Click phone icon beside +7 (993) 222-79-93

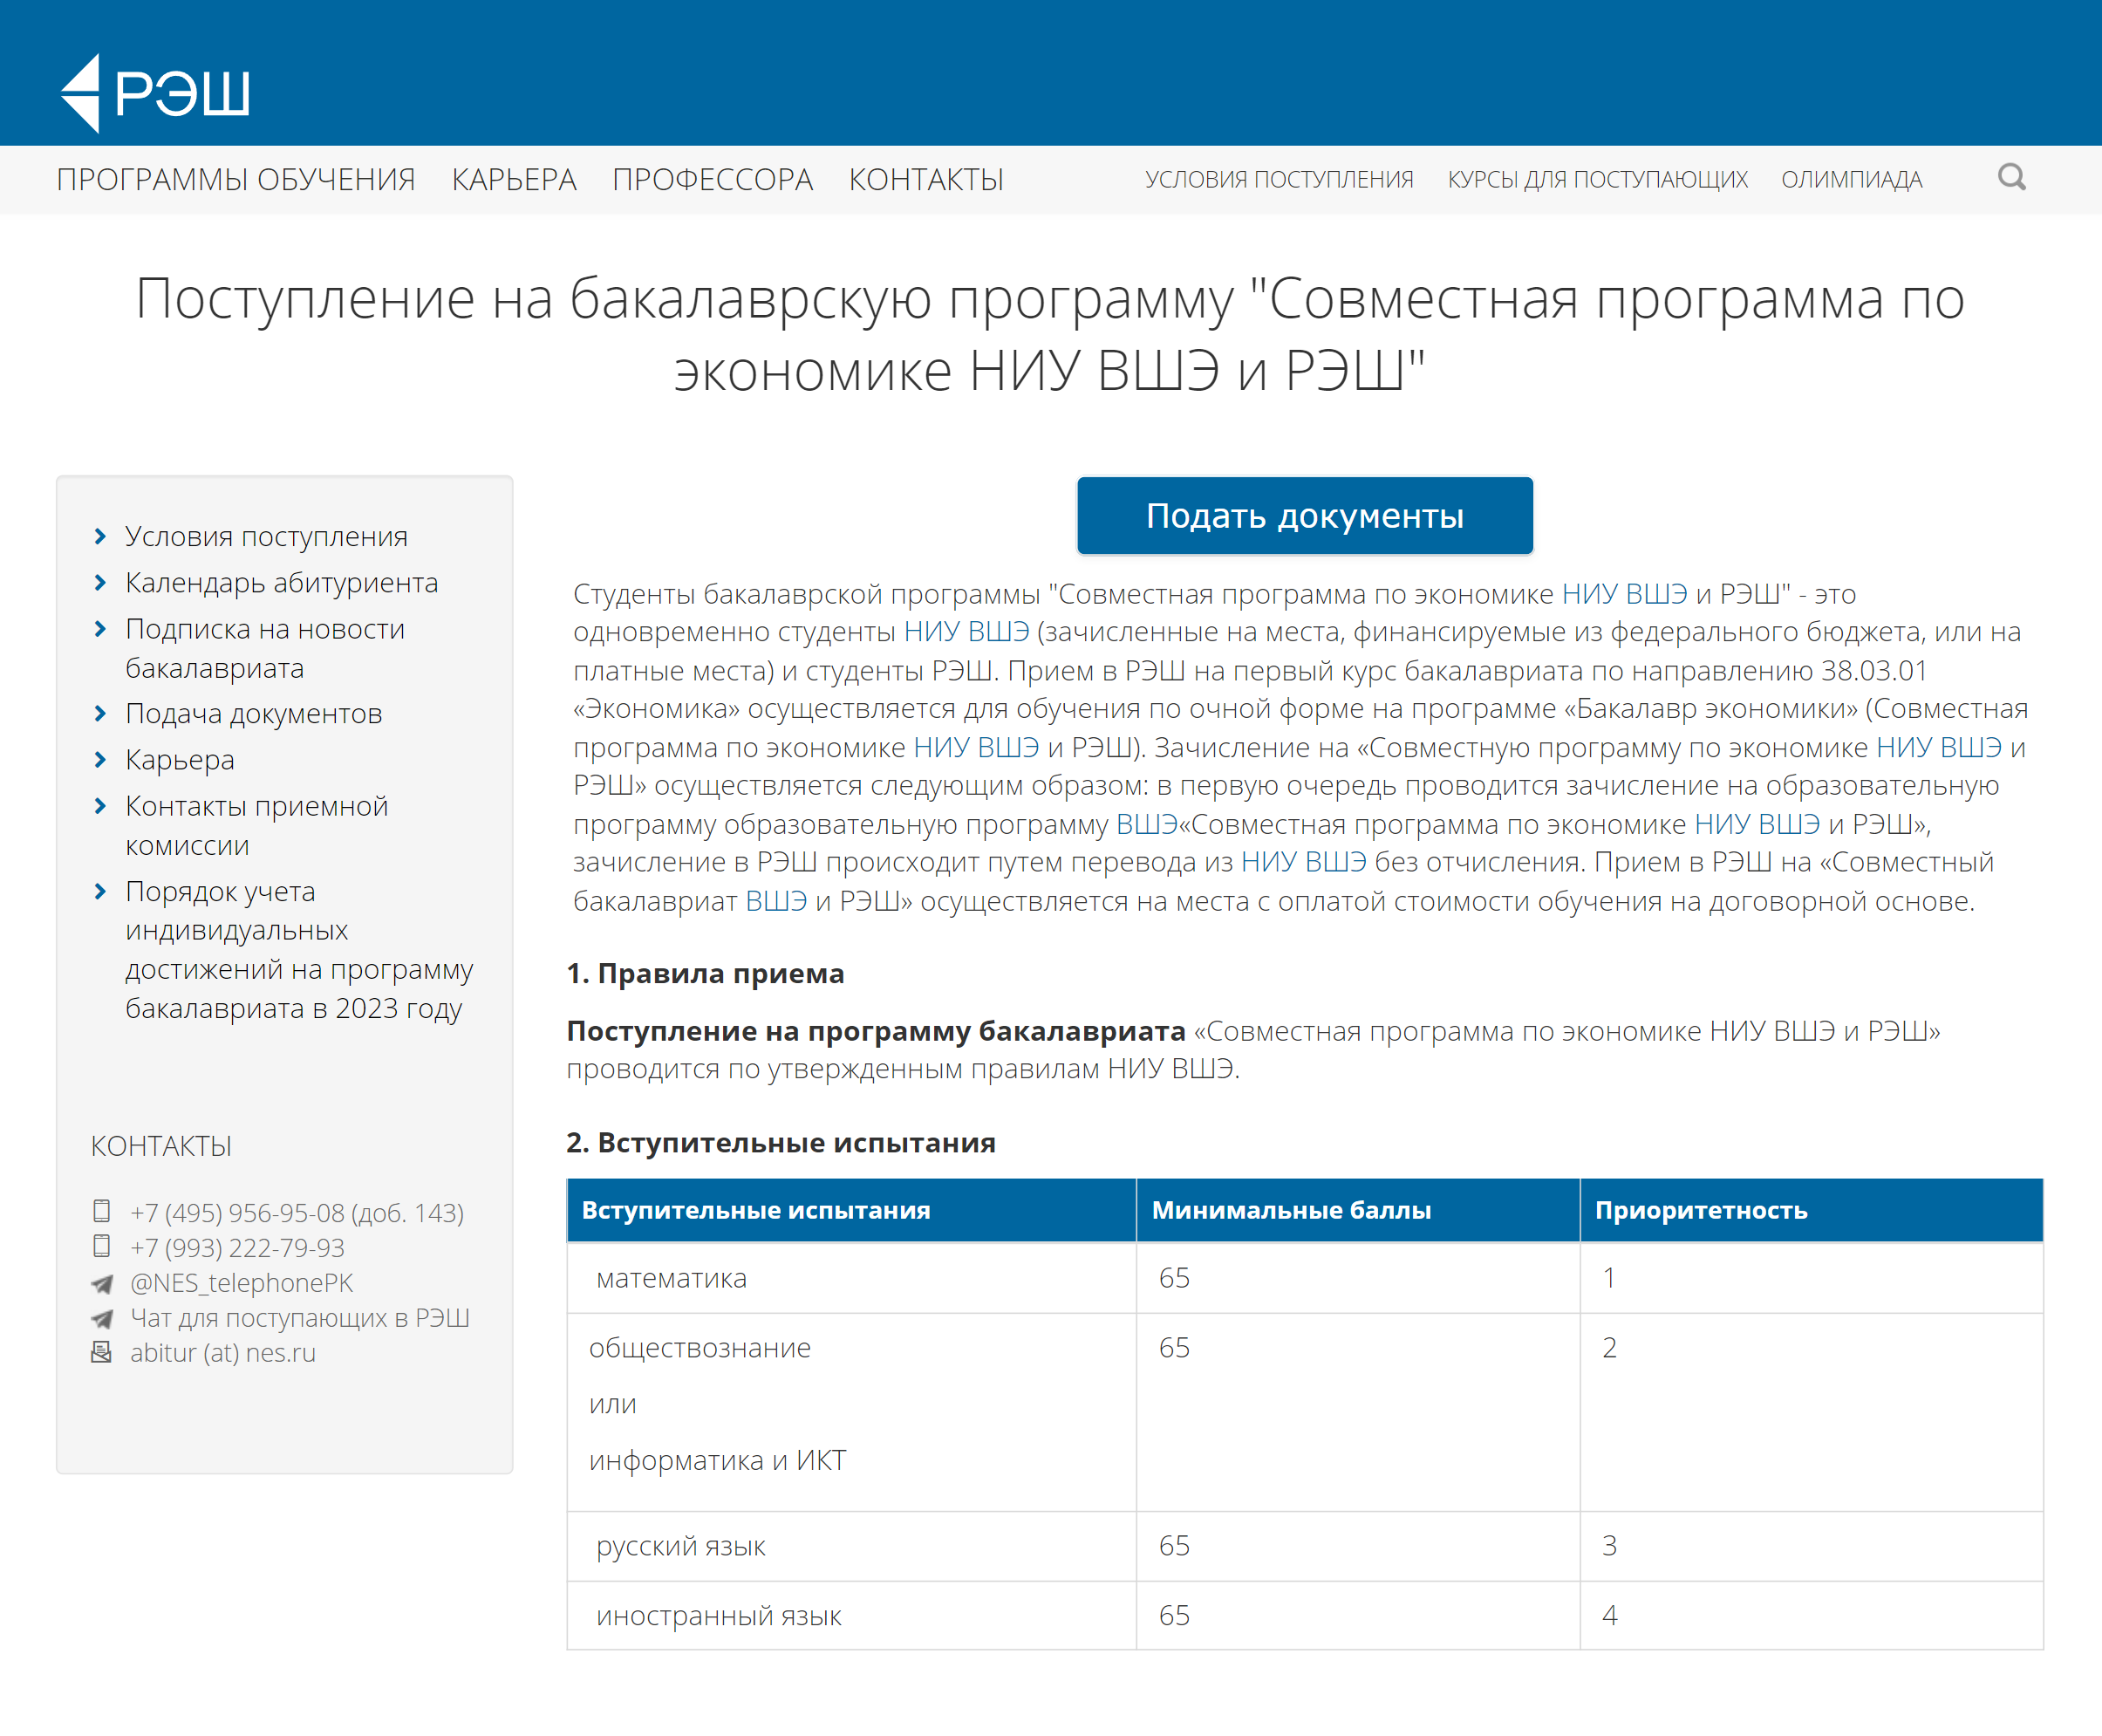[x=101, y=1246]
